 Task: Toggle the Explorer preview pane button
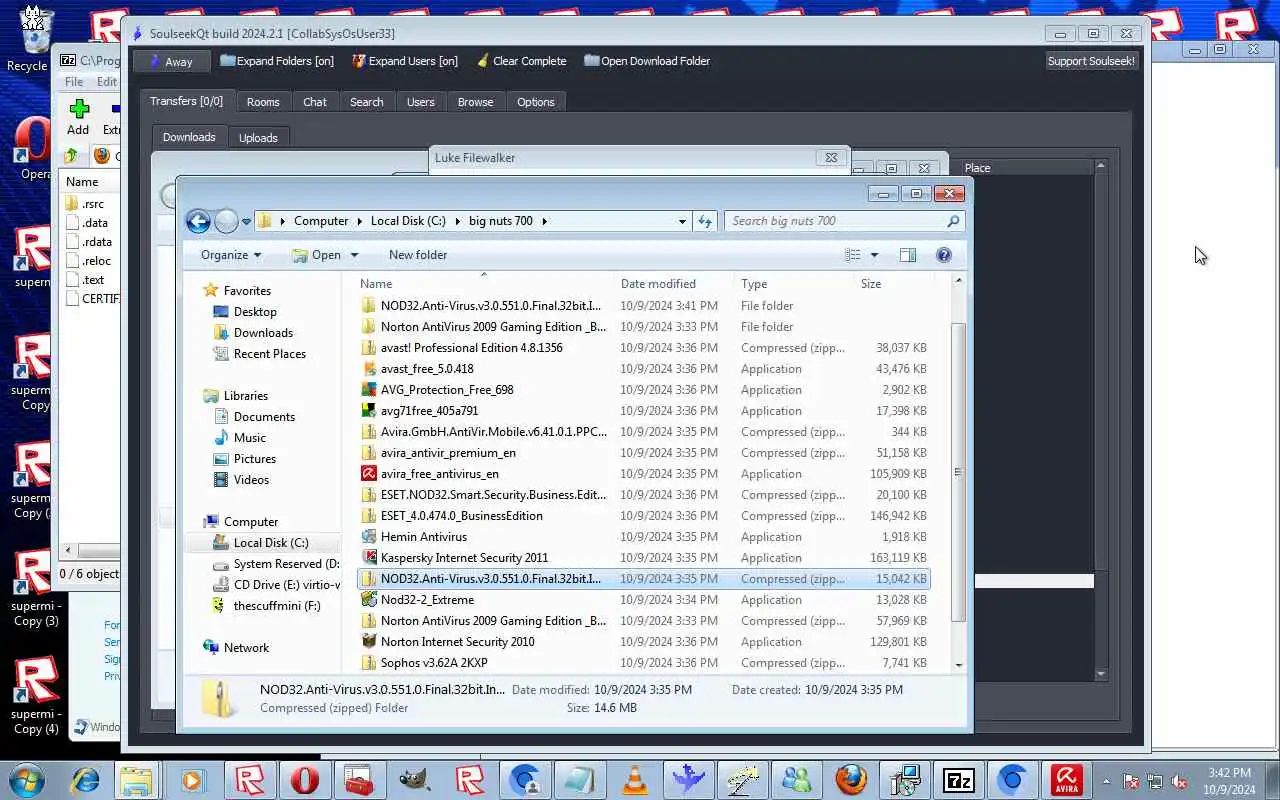tap(908, 255)
